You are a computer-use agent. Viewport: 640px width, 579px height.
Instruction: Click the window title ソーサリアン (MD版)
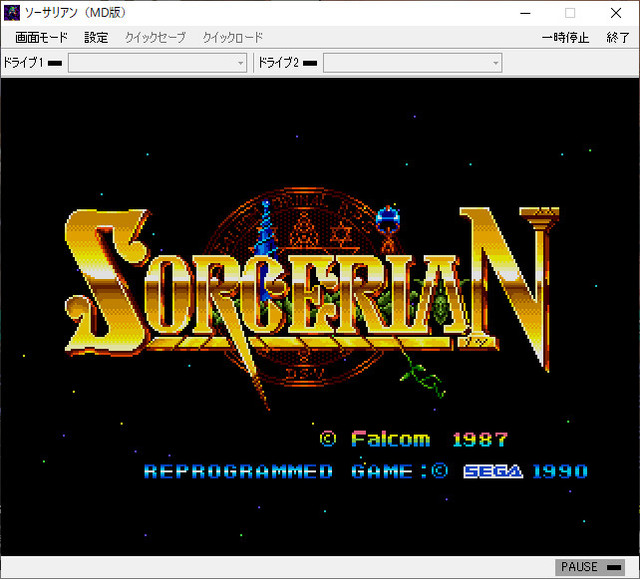coord(76,13)
